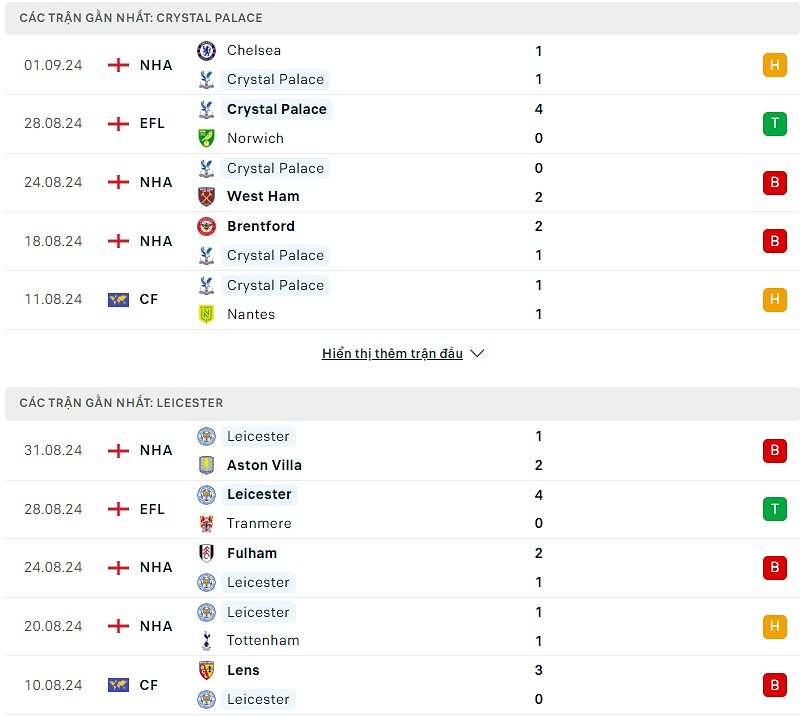Click the orange H badge for Chelsea match

click(x=774, y=66)
